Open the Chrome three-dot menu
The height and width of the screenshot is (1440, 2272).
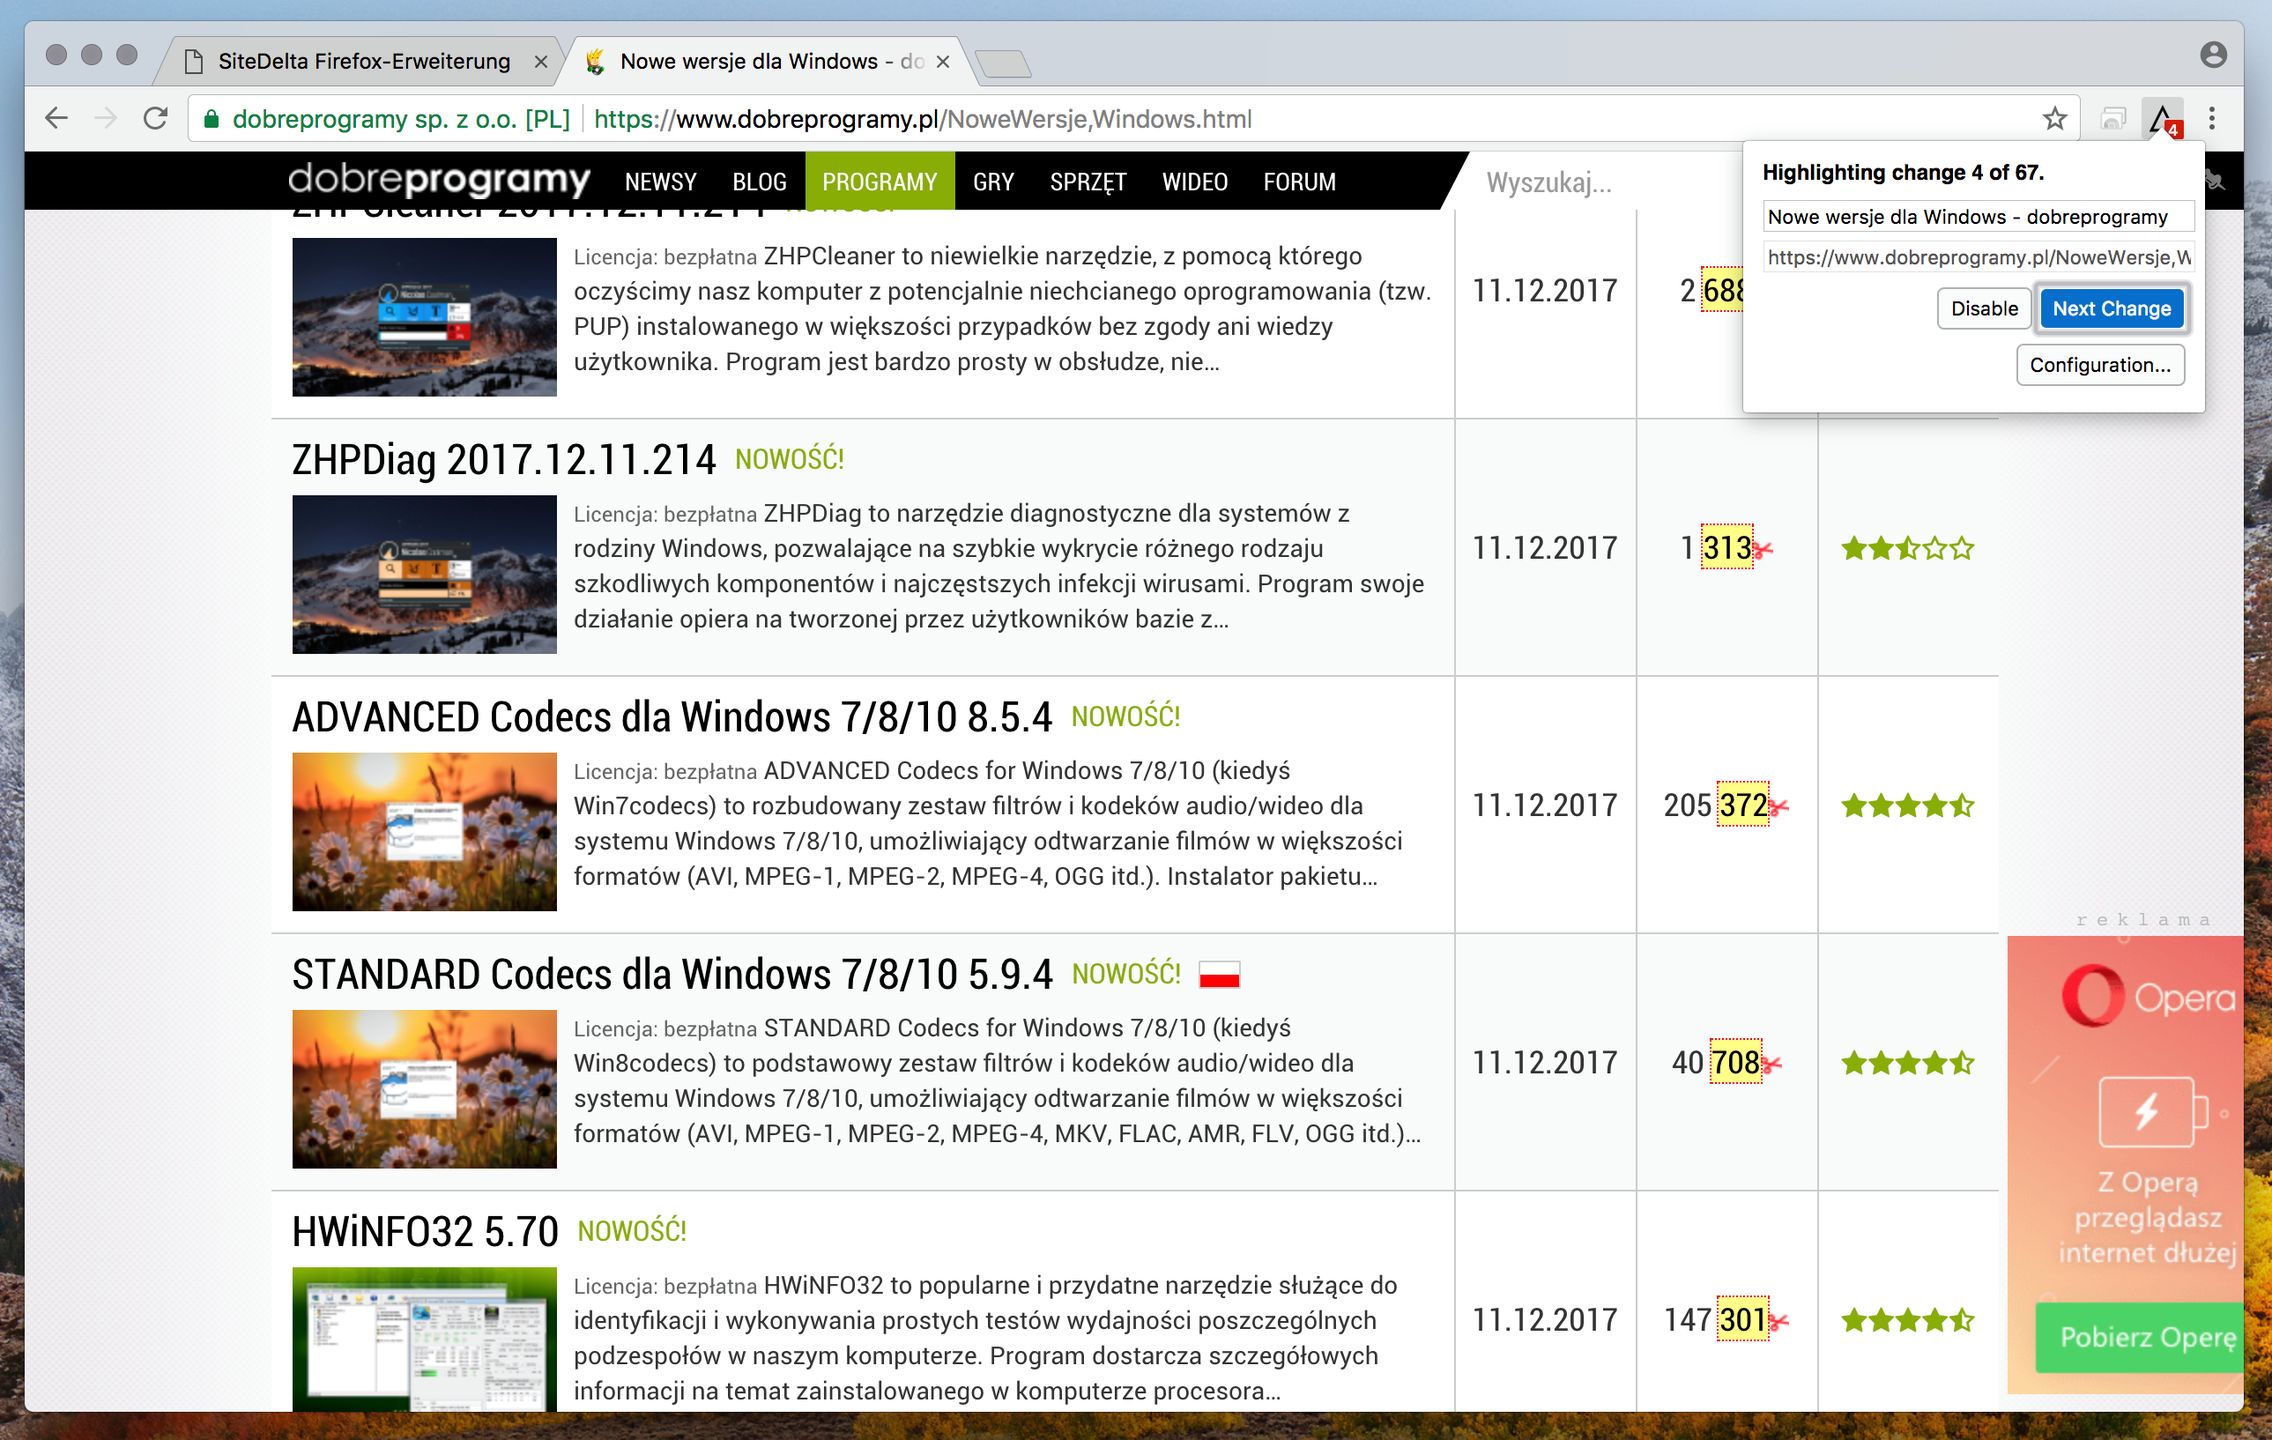click(x=2212, y=119)
